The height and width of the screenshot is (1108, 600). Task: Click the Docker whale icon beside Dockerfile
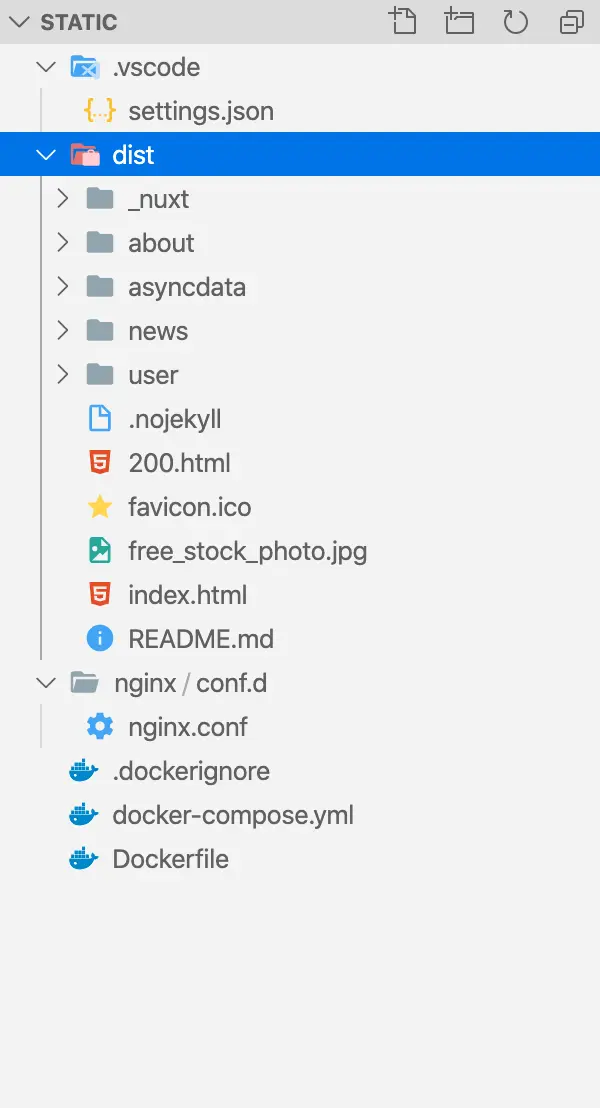tap(84, 859)
